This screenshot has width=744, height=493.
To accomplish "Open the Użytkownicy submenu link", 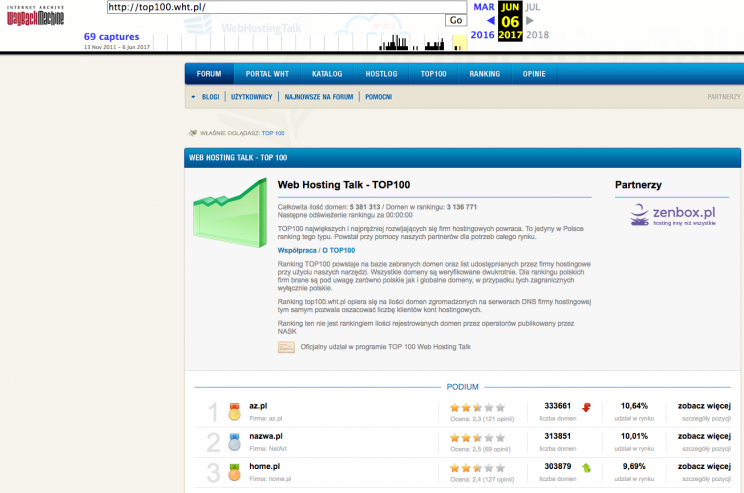I will (251, 97).
